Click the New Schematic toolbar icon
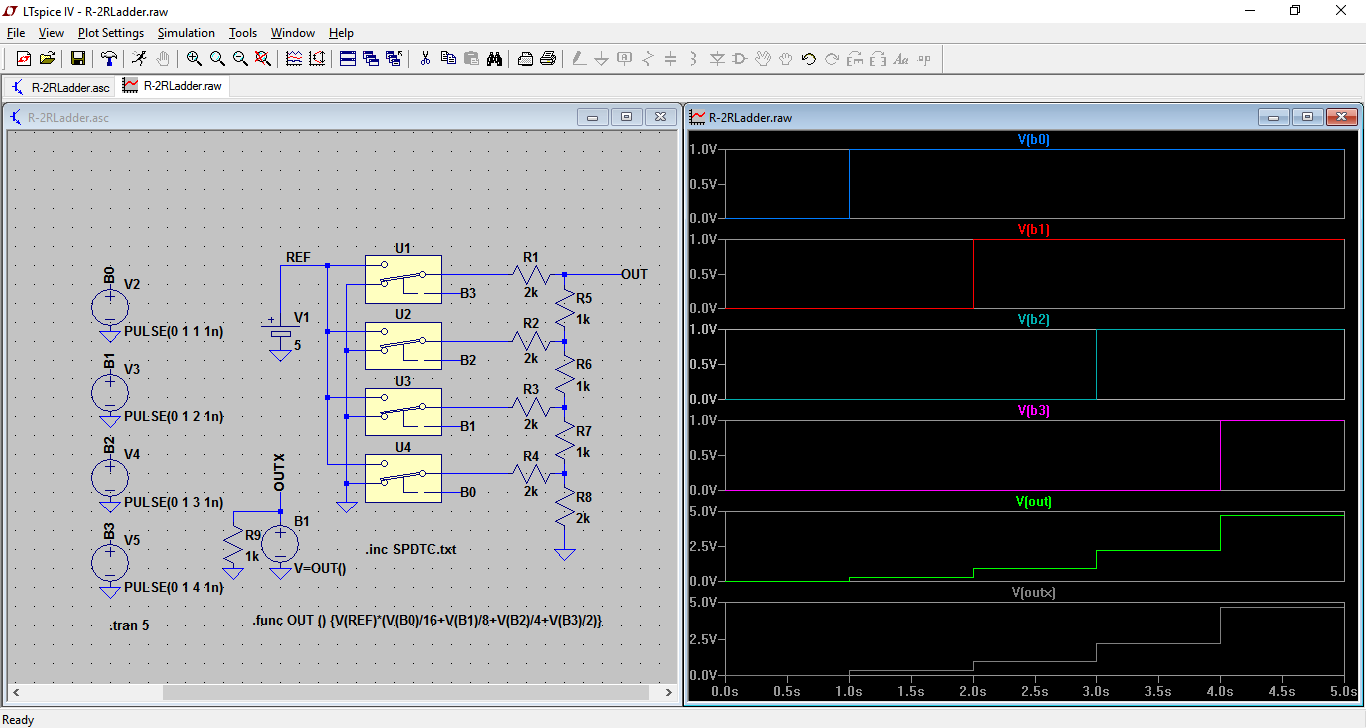The height and width of the screenshot is (728, 1366). tap(23, 59)
